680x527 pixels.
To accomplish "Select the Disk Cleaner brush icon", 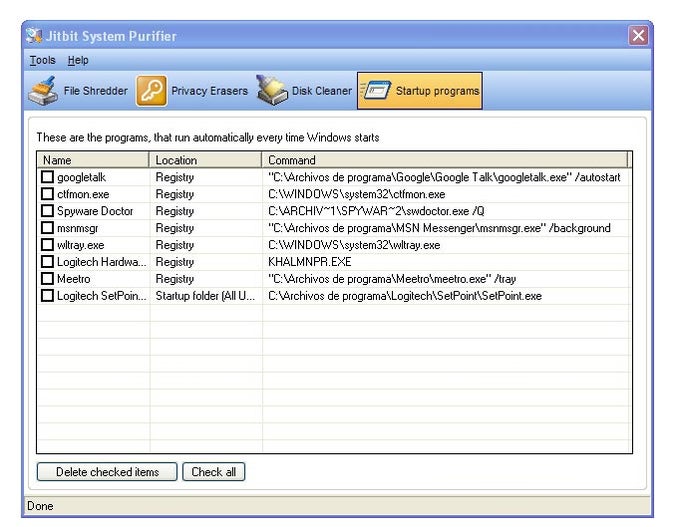I will pos(272,91).
